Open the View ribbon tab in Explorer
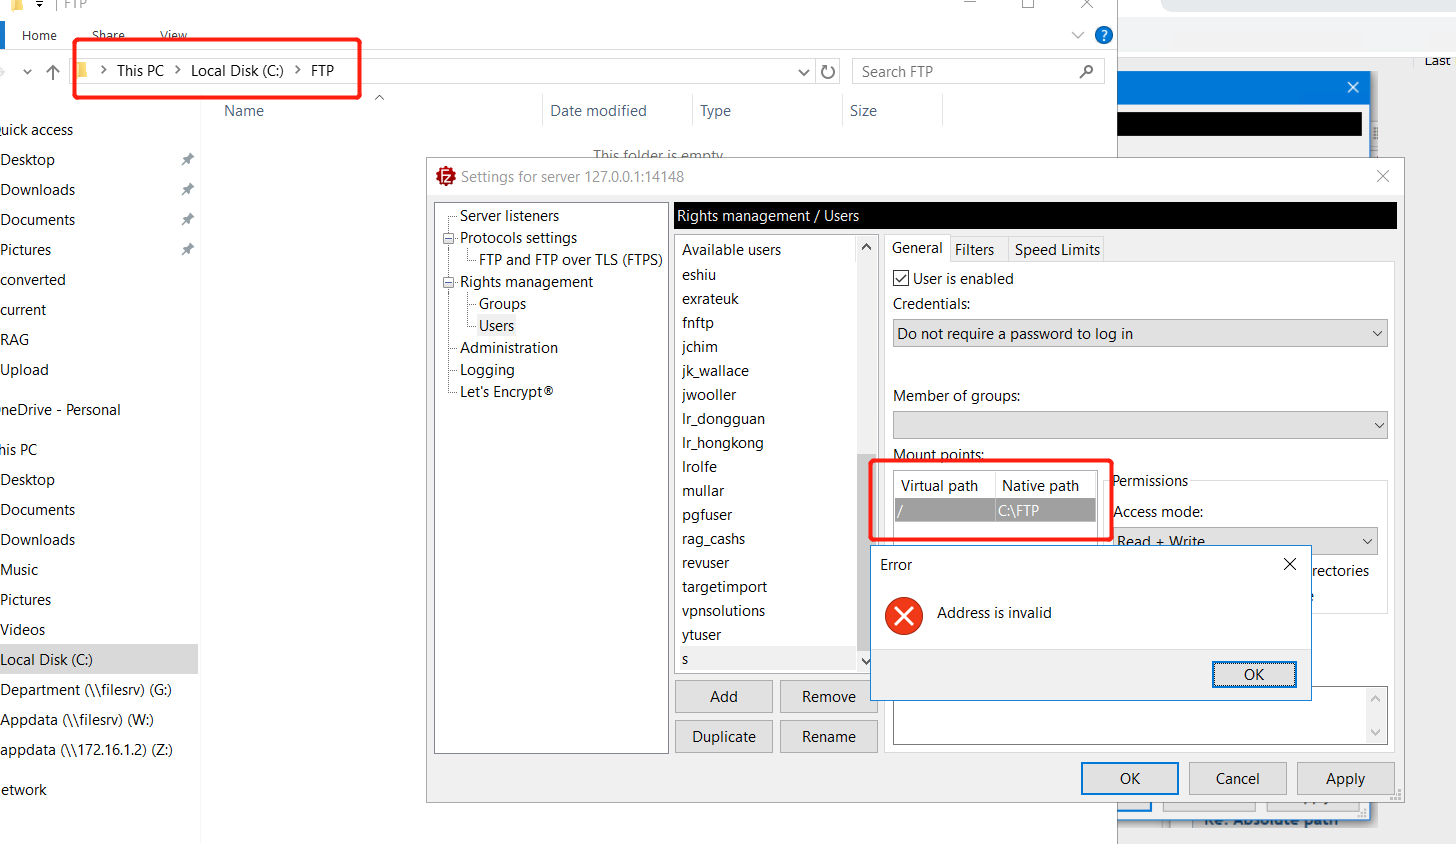1456x844 pixels. (x=173, y=36)
